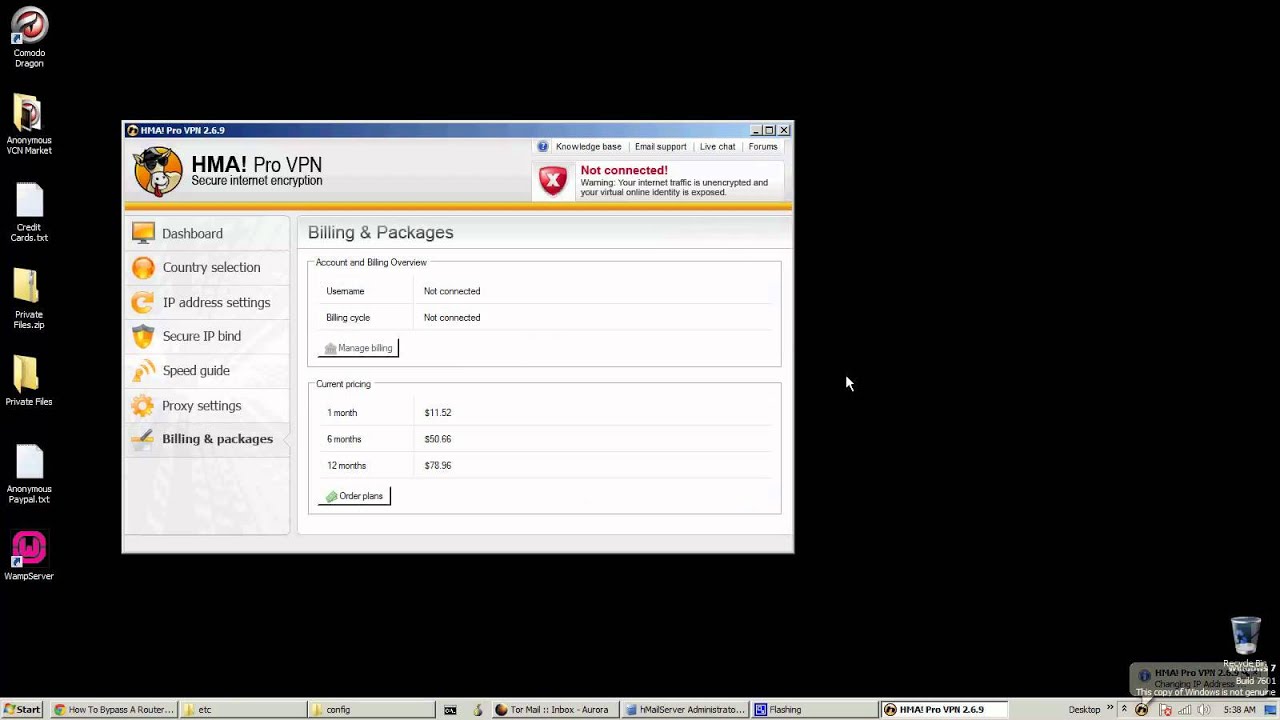This screenshot has height=720, width=1280.
Task: Click the 6 months price $50.66
Action: click(x=438, y=439)
